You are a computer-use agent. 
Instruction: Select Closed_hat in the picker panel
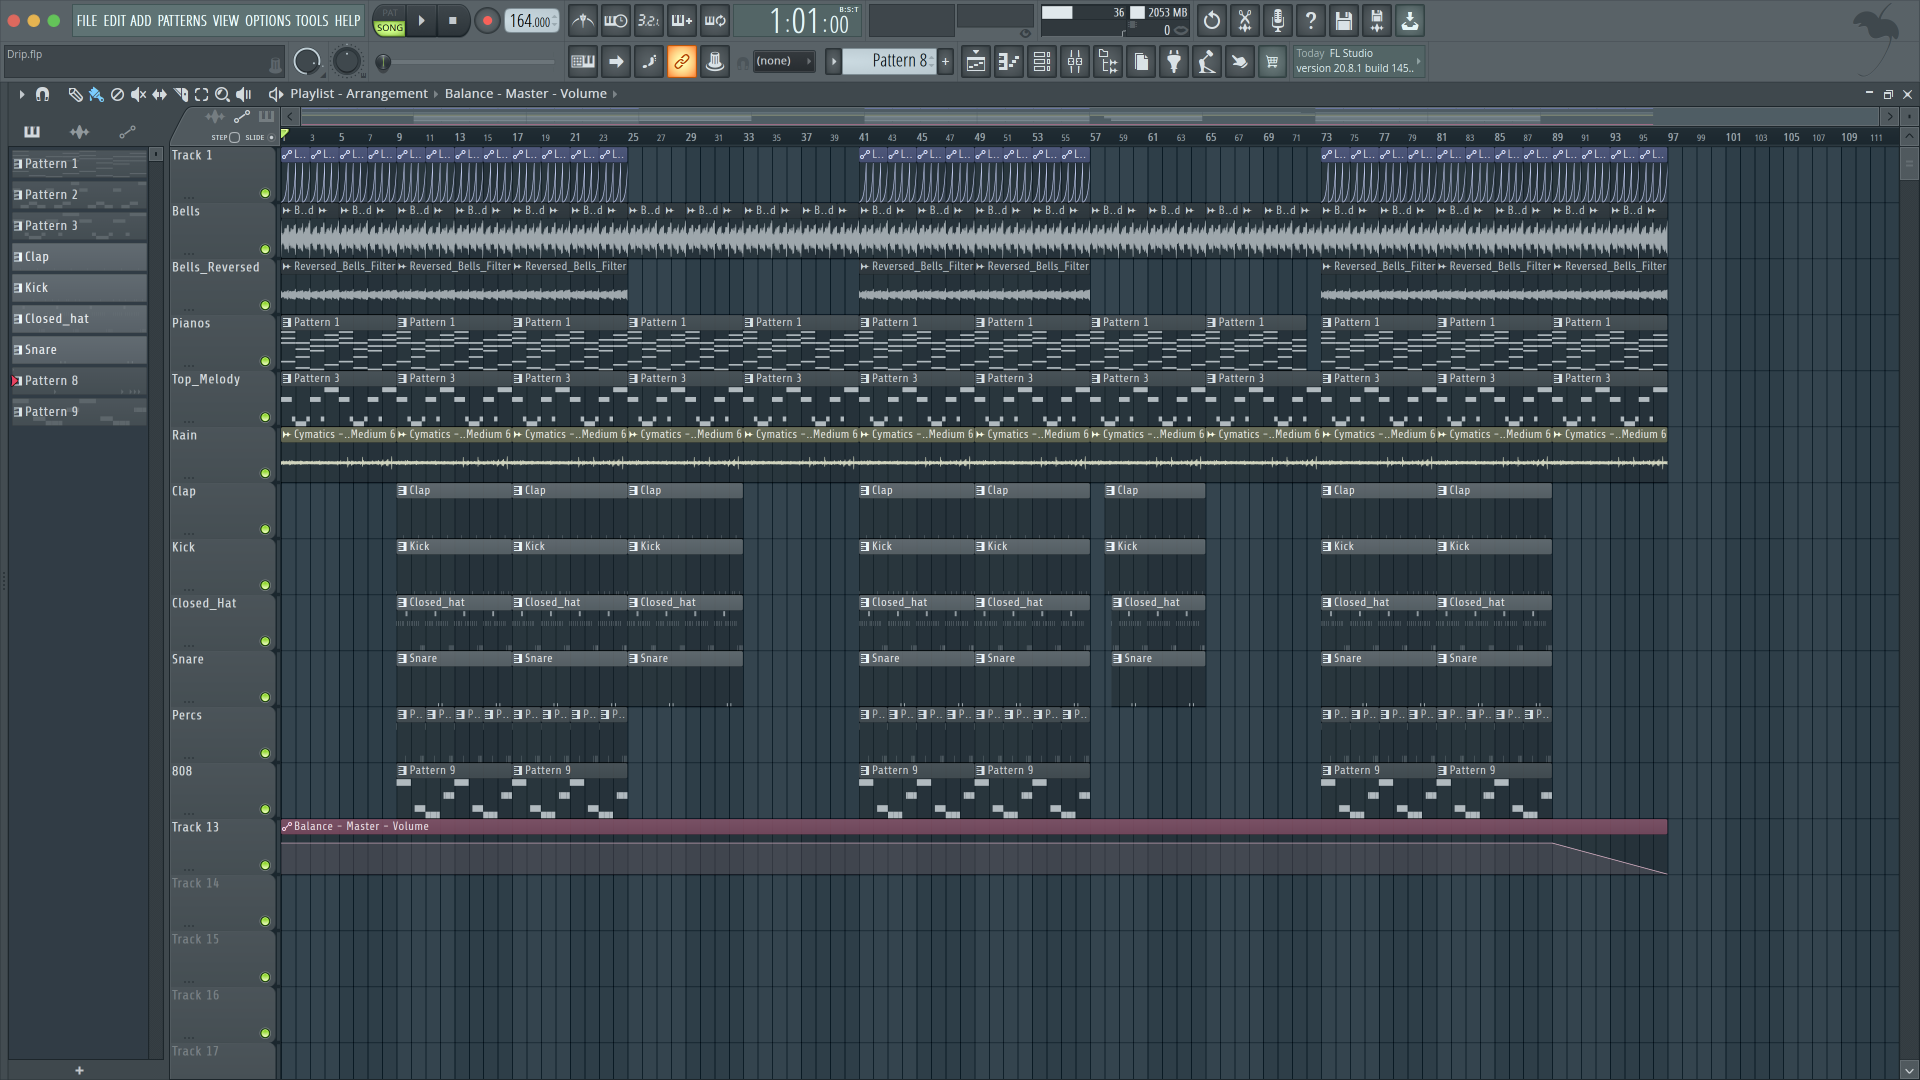[79, 319]
